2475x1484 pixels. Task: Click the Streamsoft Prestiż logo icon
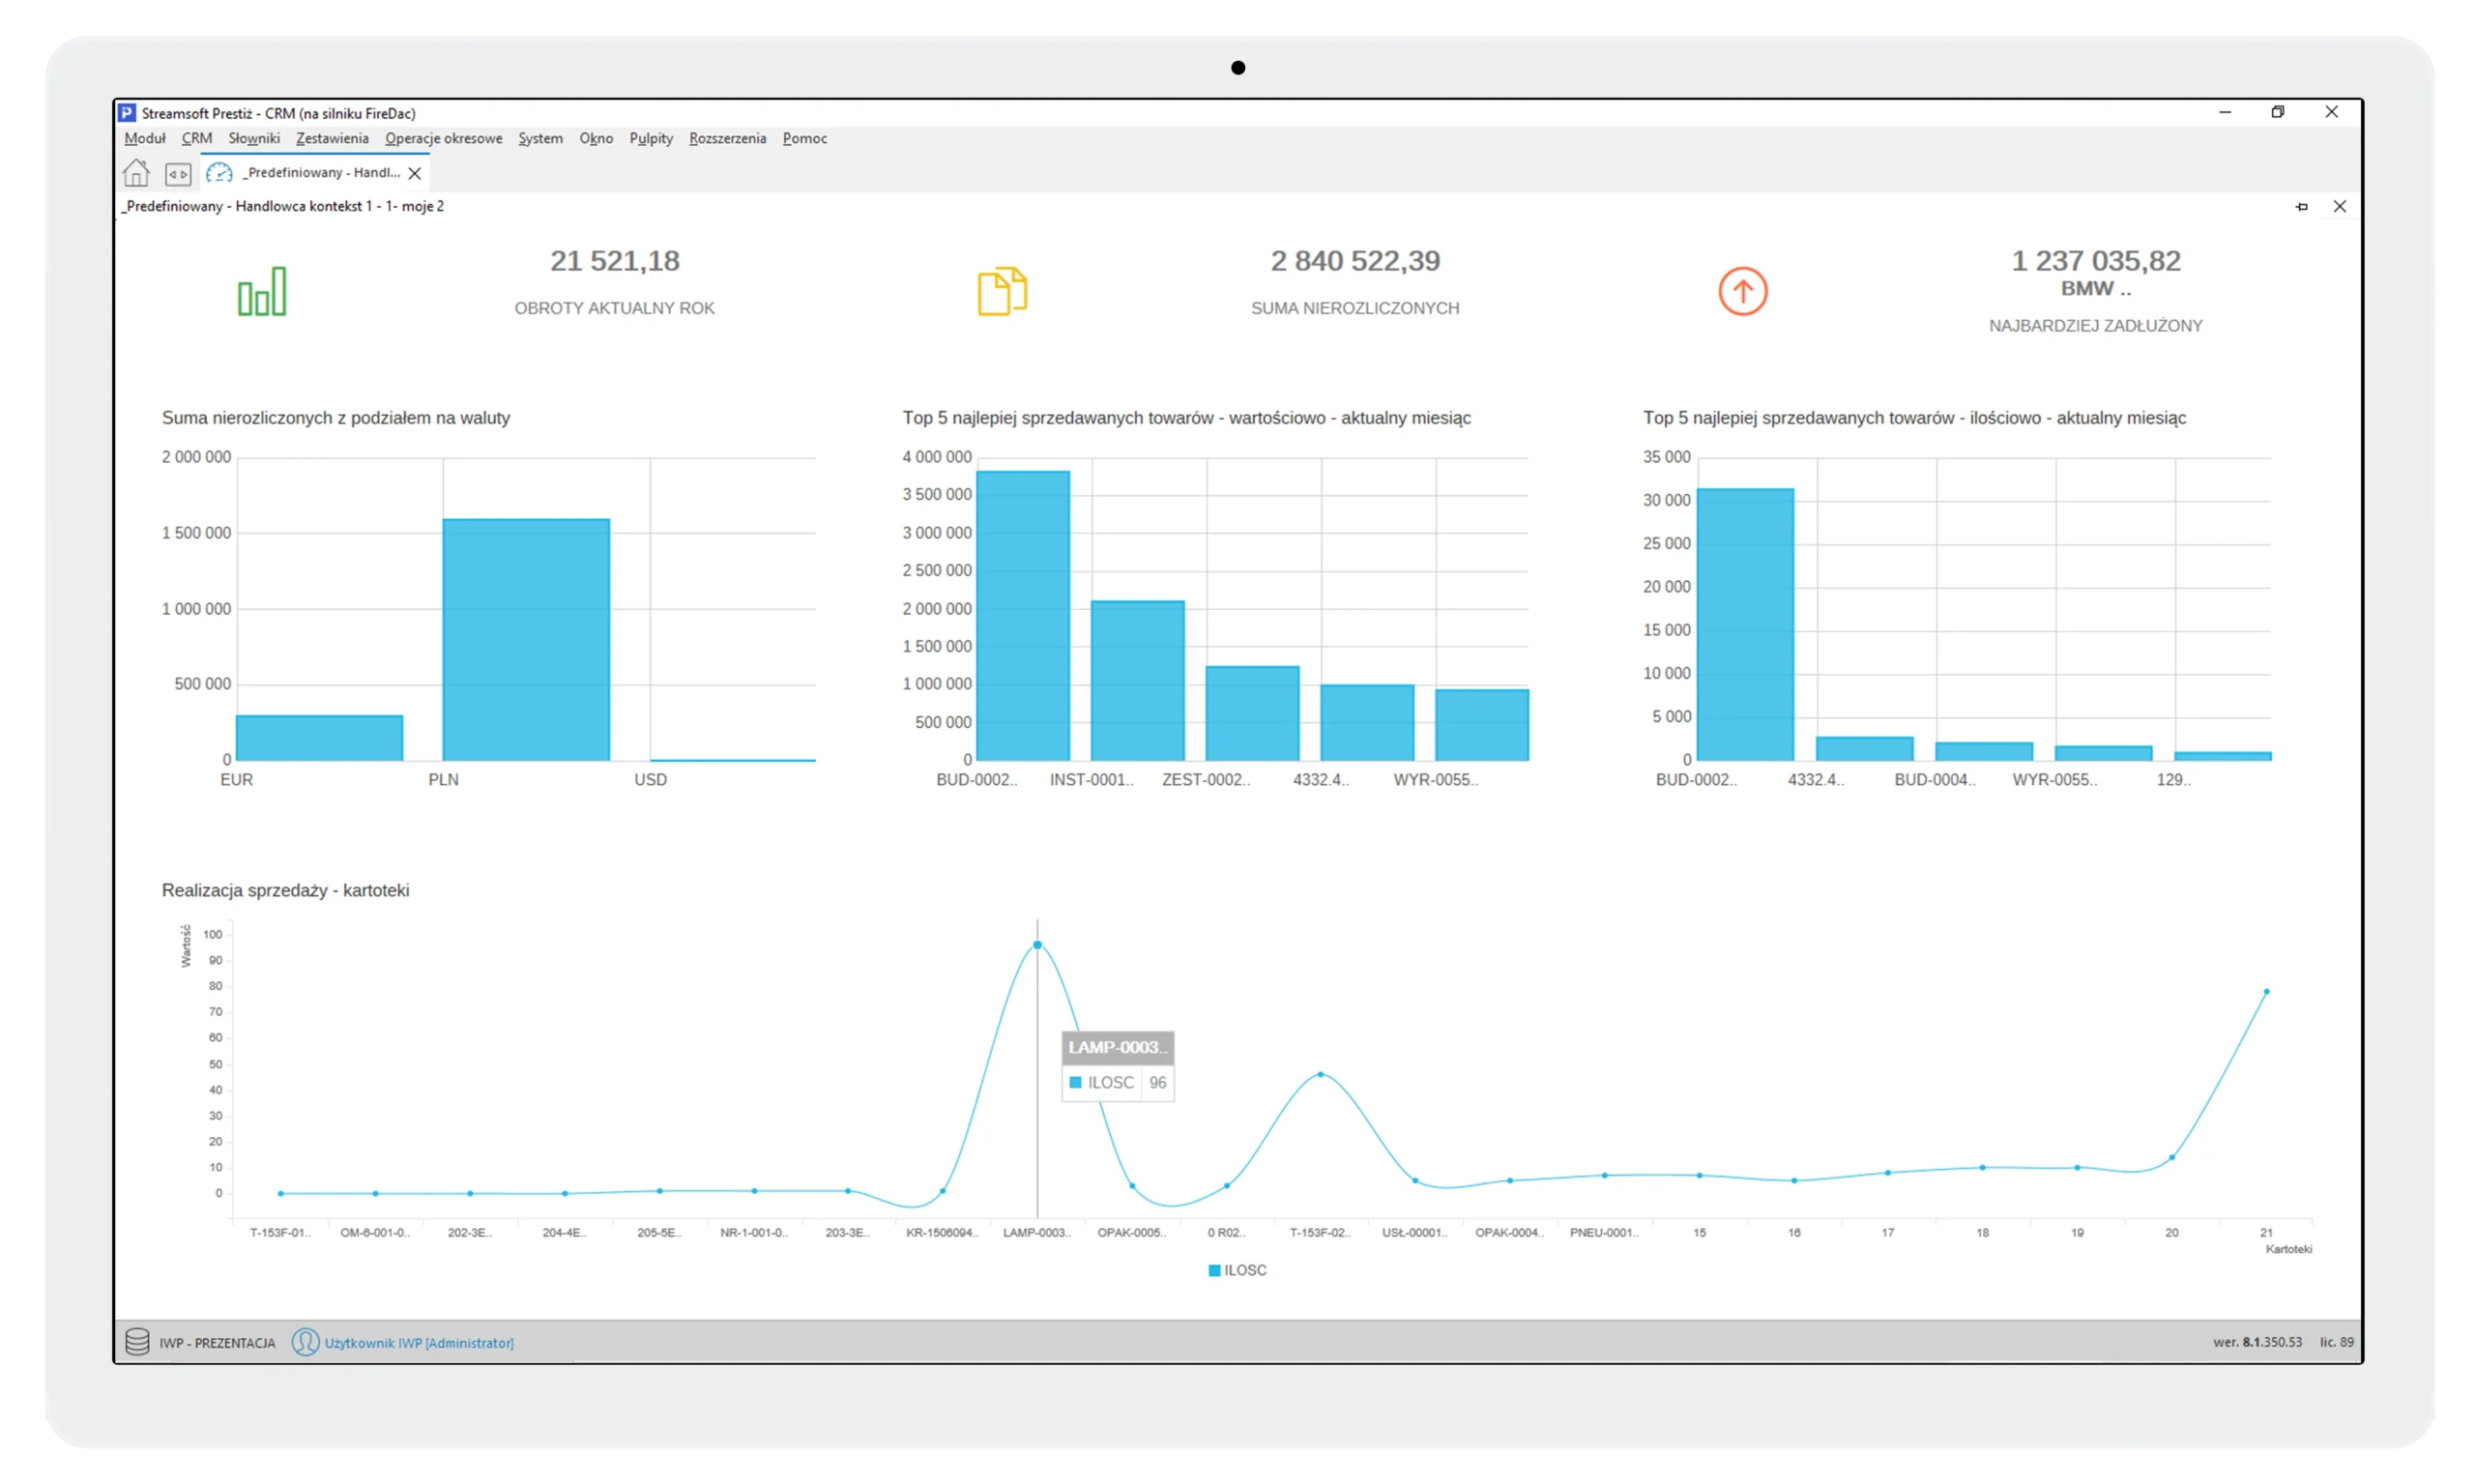126,113
